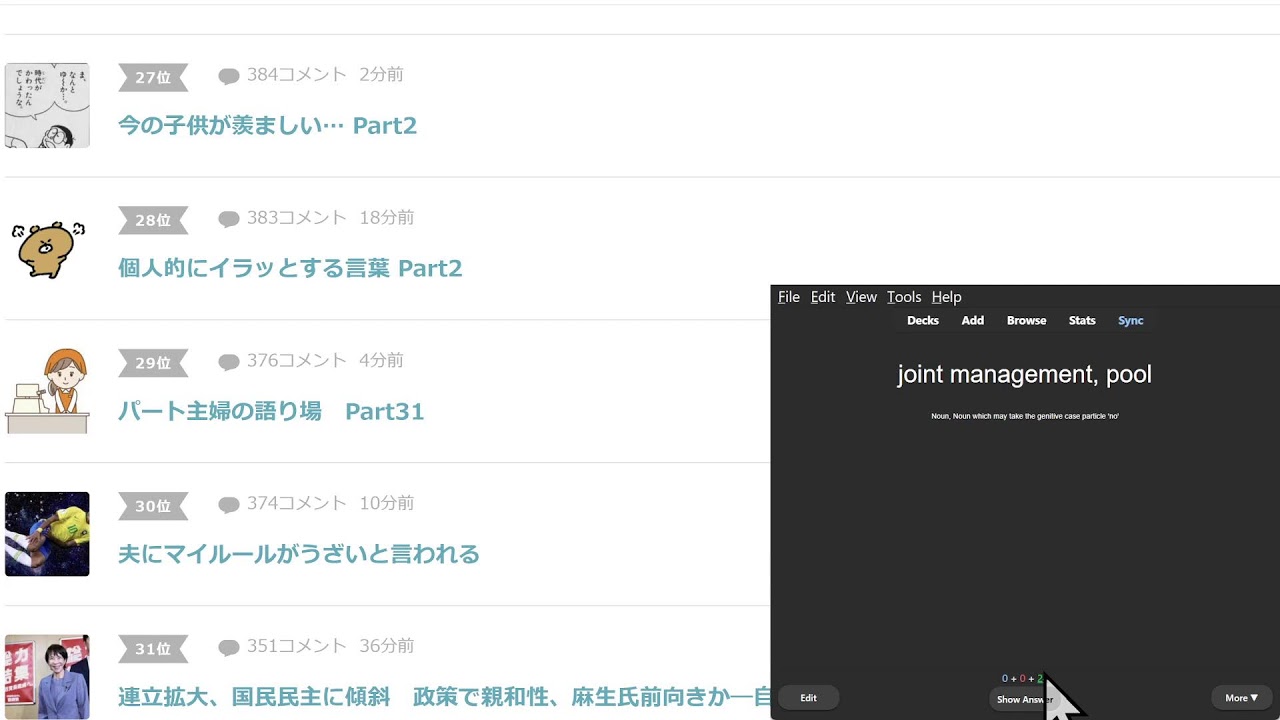This screenshot has width=1280, height=720.
Task: Click the 10分前 timestamp
Action: click(x=386, y=504)
